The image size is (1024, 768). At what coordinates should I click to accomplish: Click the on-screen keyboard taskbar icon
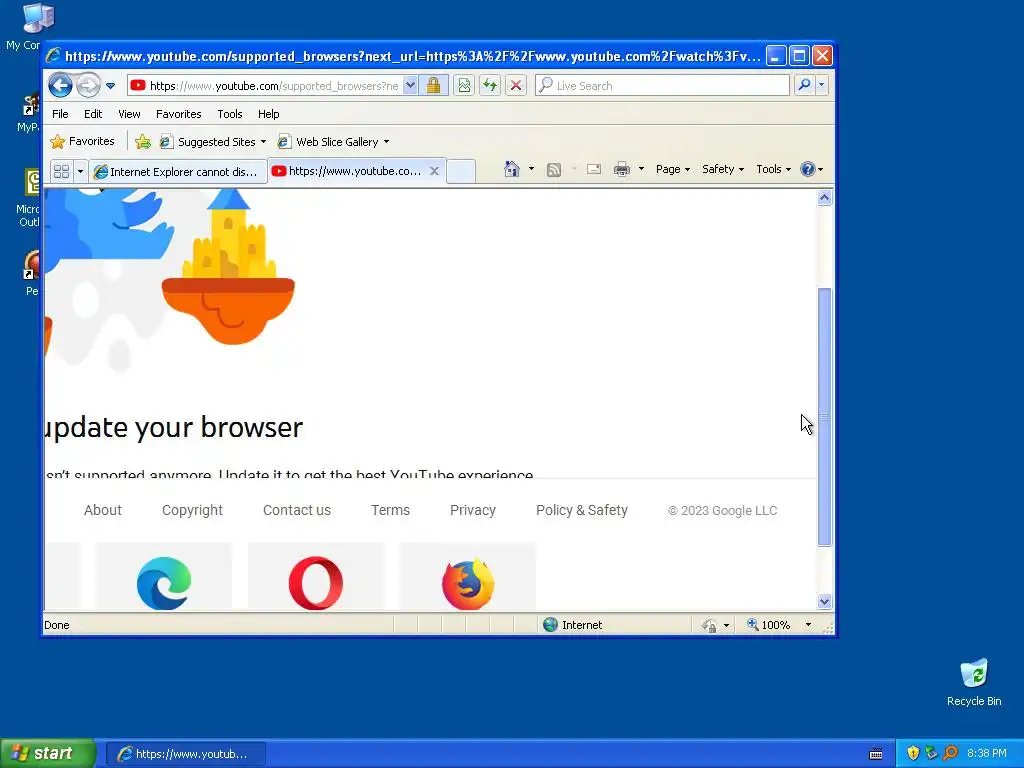876,754
